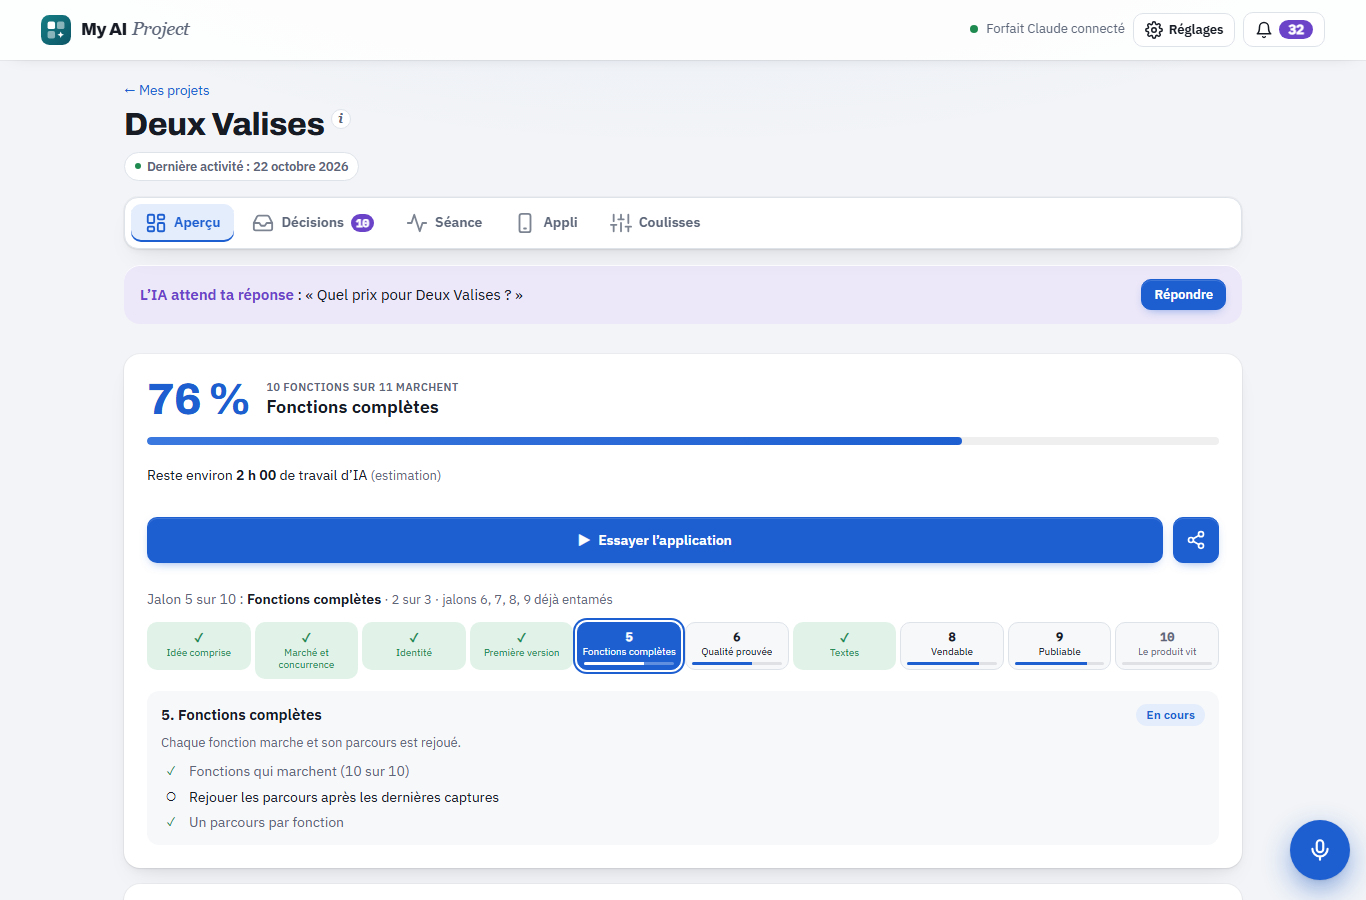This screenshot has width=1366, height=900.
Task: Select milestone 5 Fonctions complètes
Action: point(629,646)
